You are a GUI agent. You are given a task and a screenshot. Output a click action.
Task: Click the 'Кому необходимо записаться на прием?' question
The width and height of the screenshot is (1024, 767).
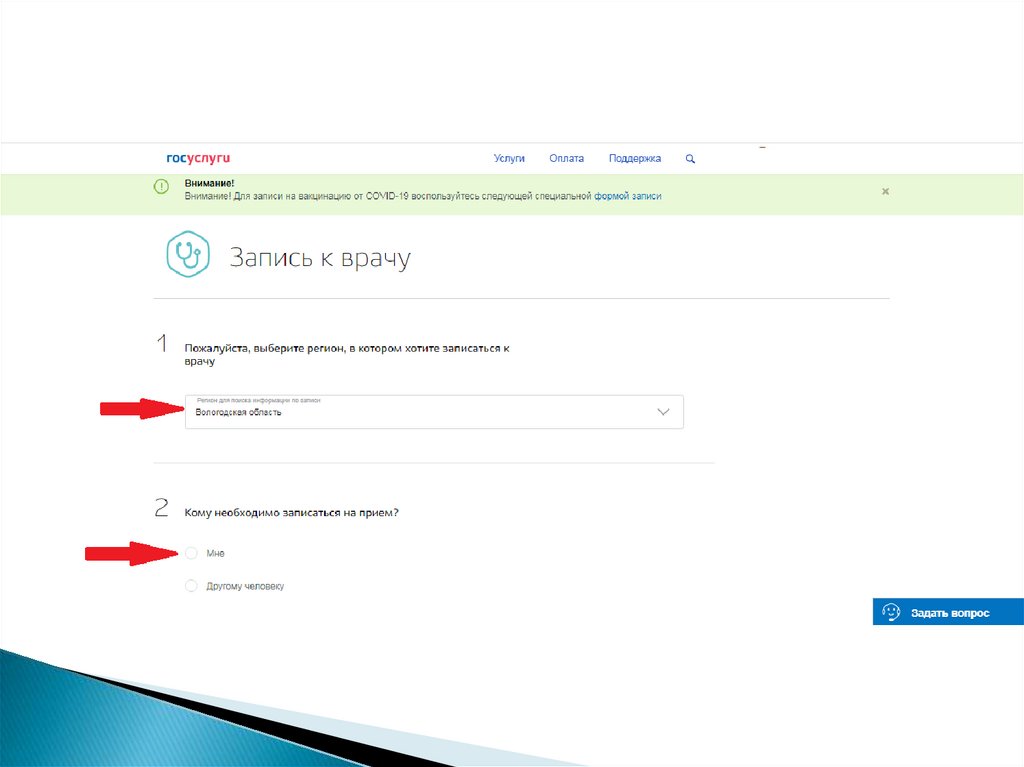291,513
